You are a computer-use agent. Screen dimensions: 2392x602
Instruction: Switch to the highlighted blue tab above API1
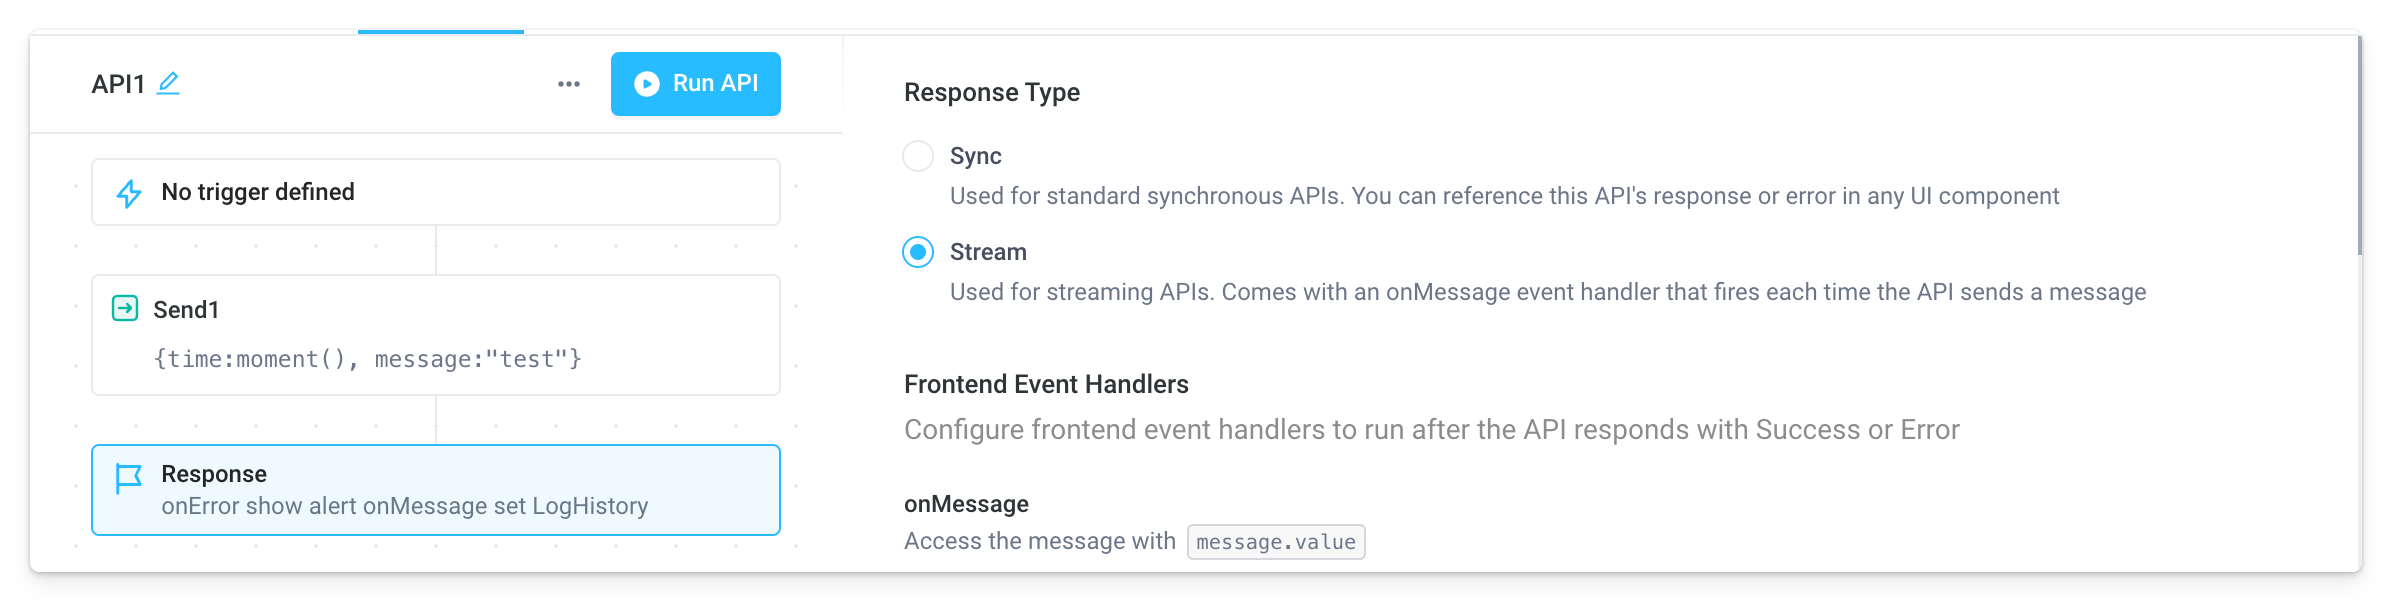pos(440,30)
